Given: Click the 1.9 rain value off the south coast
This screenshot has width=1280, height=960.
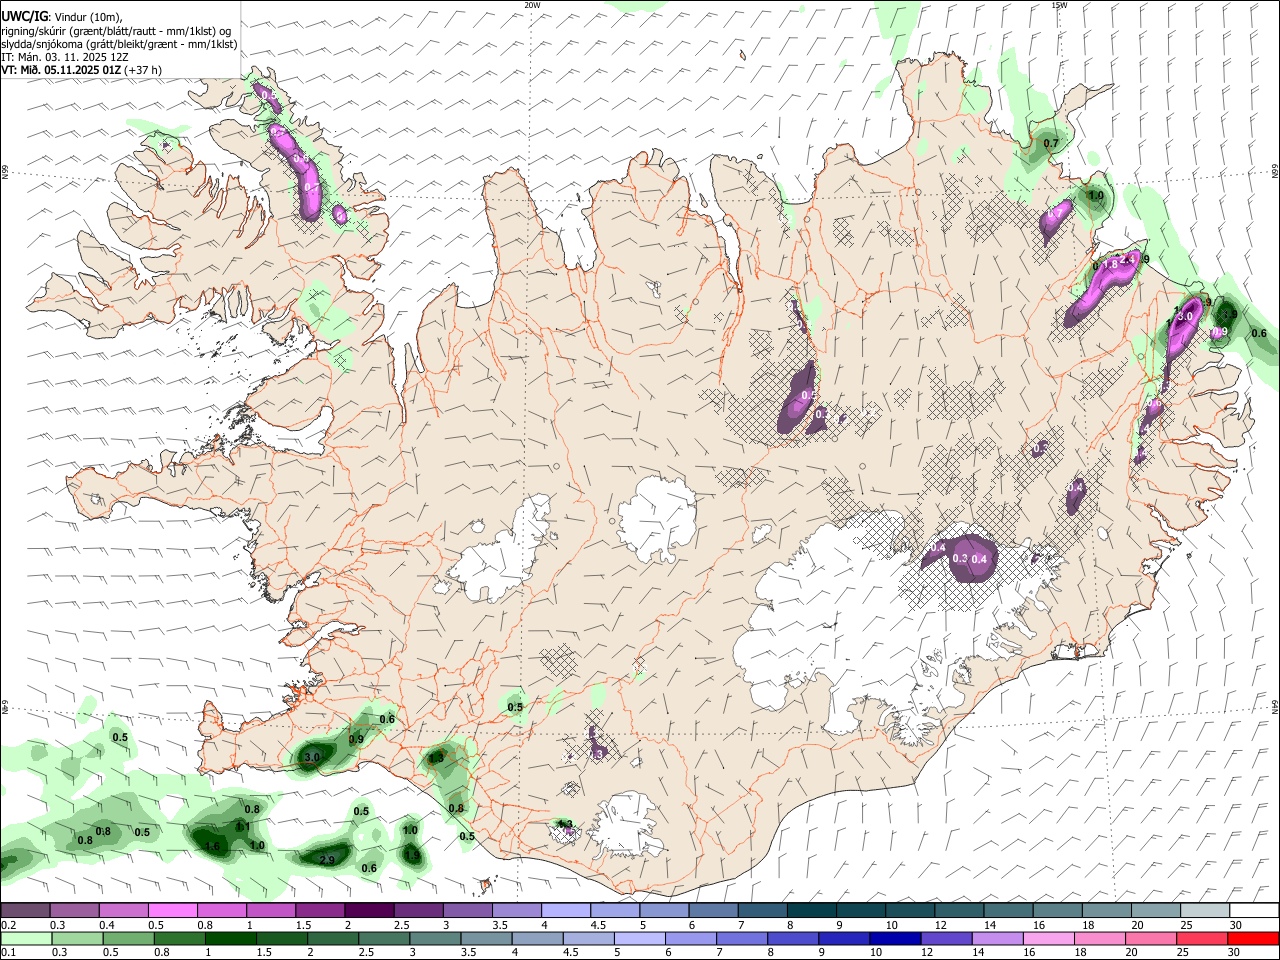Looking at the screenshot, I should (x=412, y=855).
